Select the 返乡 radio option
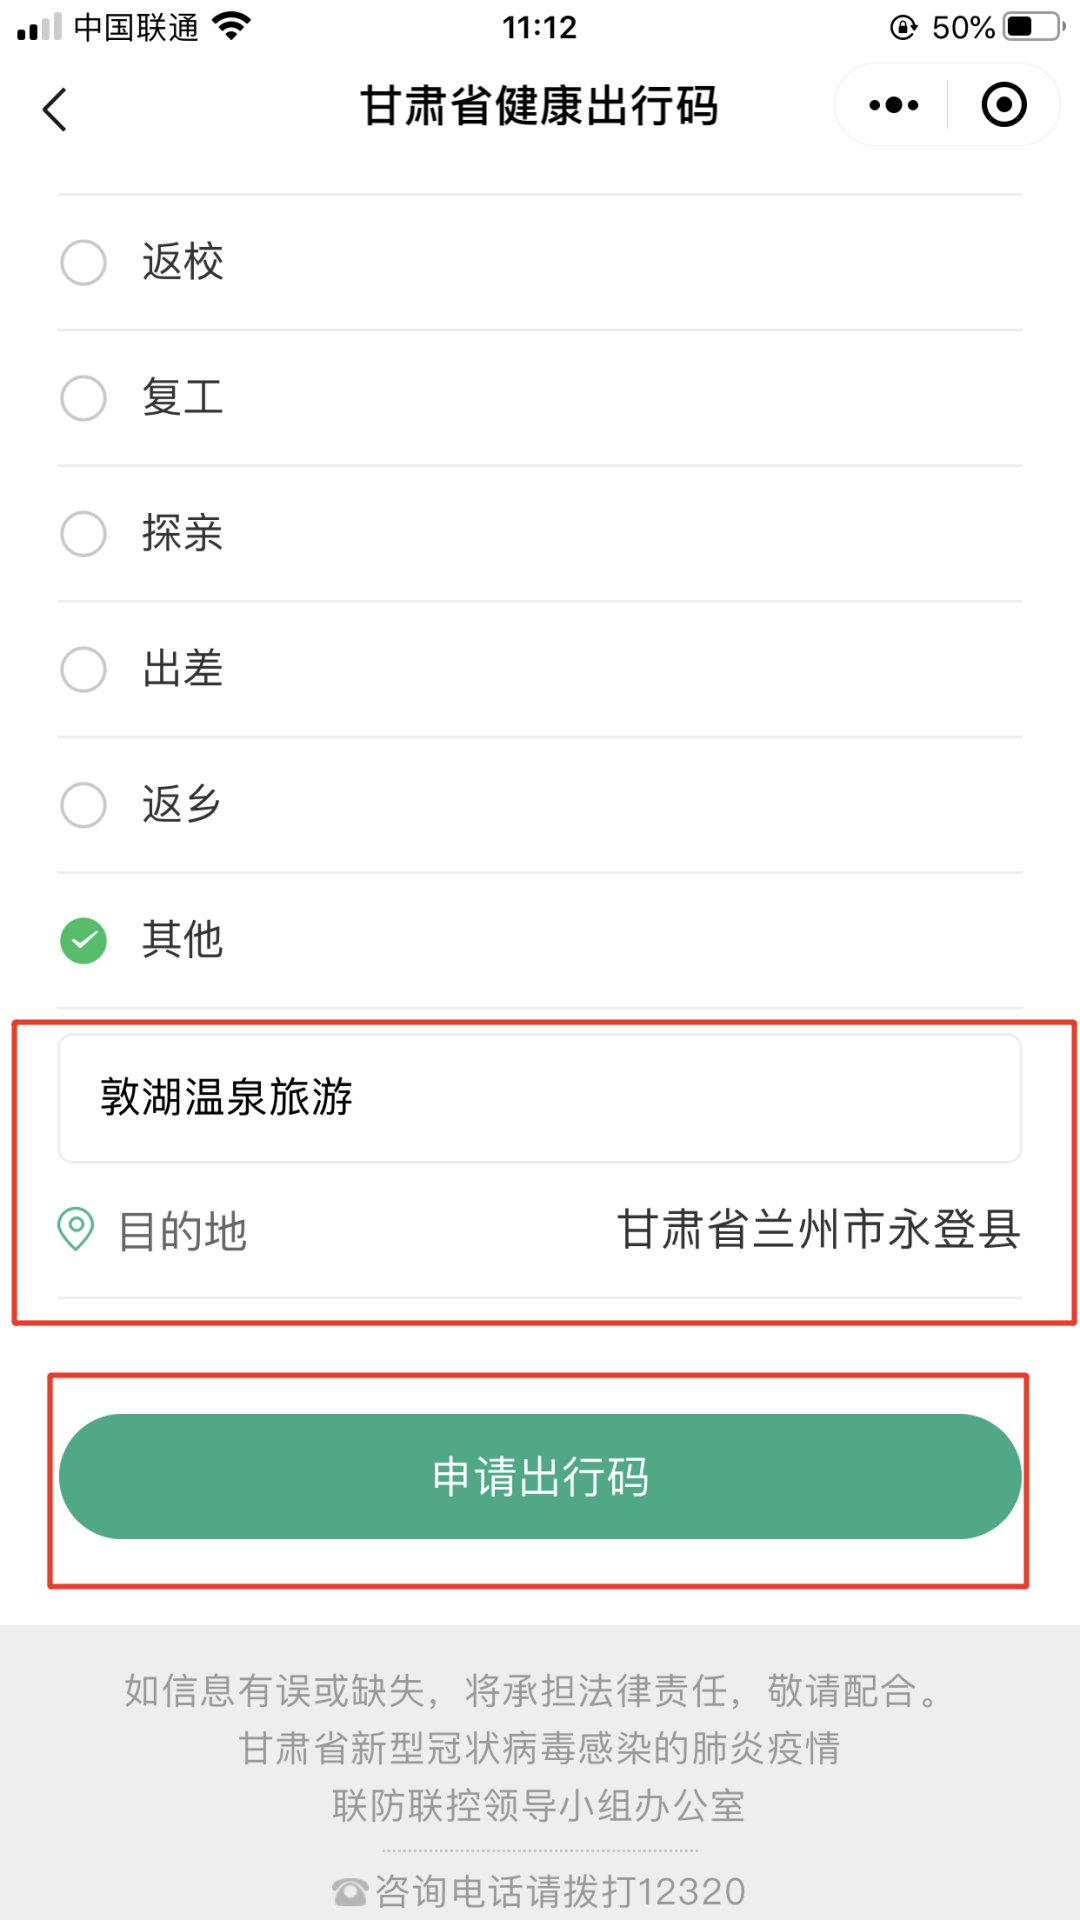The image size is (1080, 1920). (x=84, y=805)
